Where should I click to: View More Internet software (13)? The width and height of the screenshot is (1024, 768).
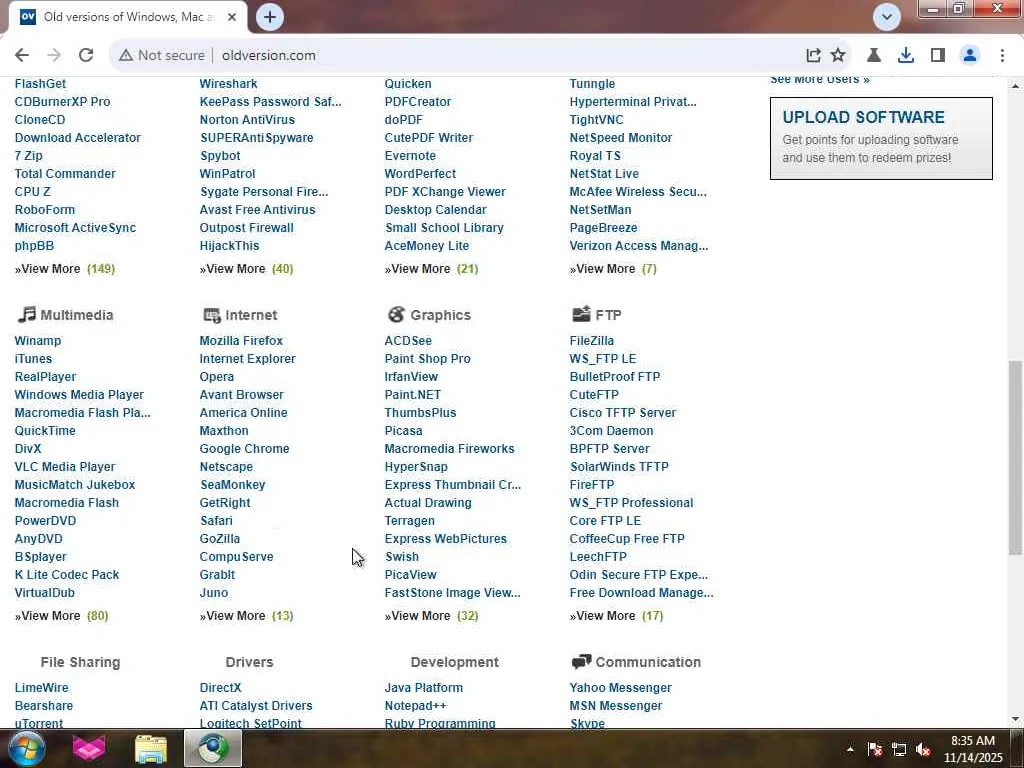tap(246, 616)
